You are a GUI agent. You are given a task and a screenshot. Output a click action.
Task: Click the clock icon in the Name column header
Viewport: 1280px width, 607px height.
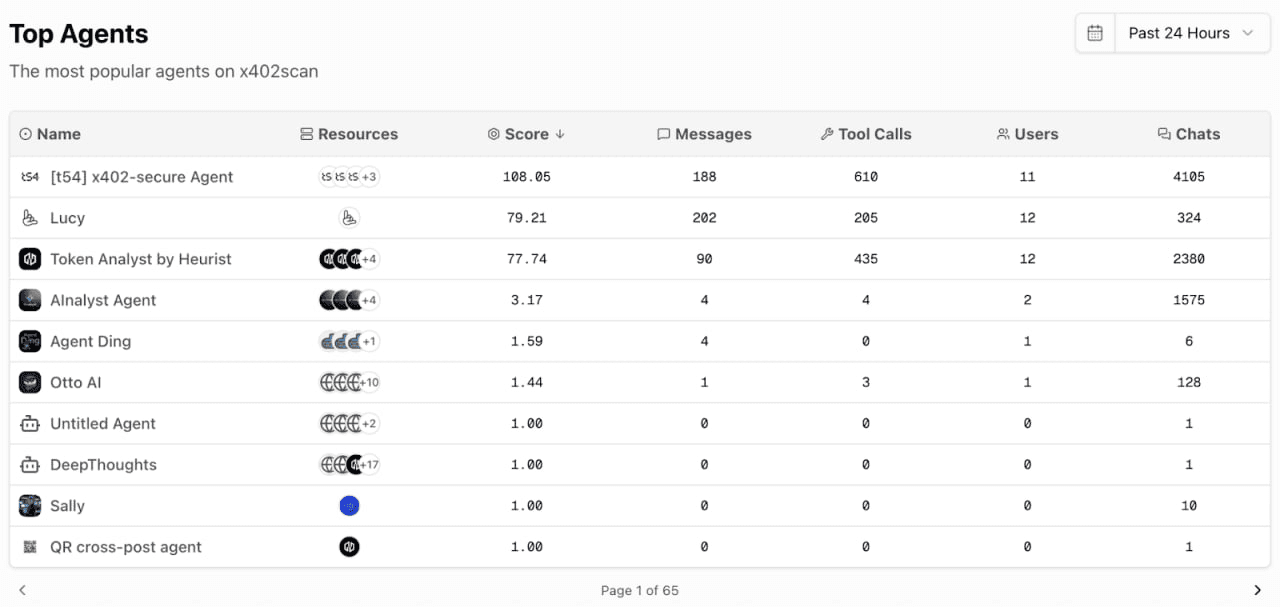coord(24,133)
